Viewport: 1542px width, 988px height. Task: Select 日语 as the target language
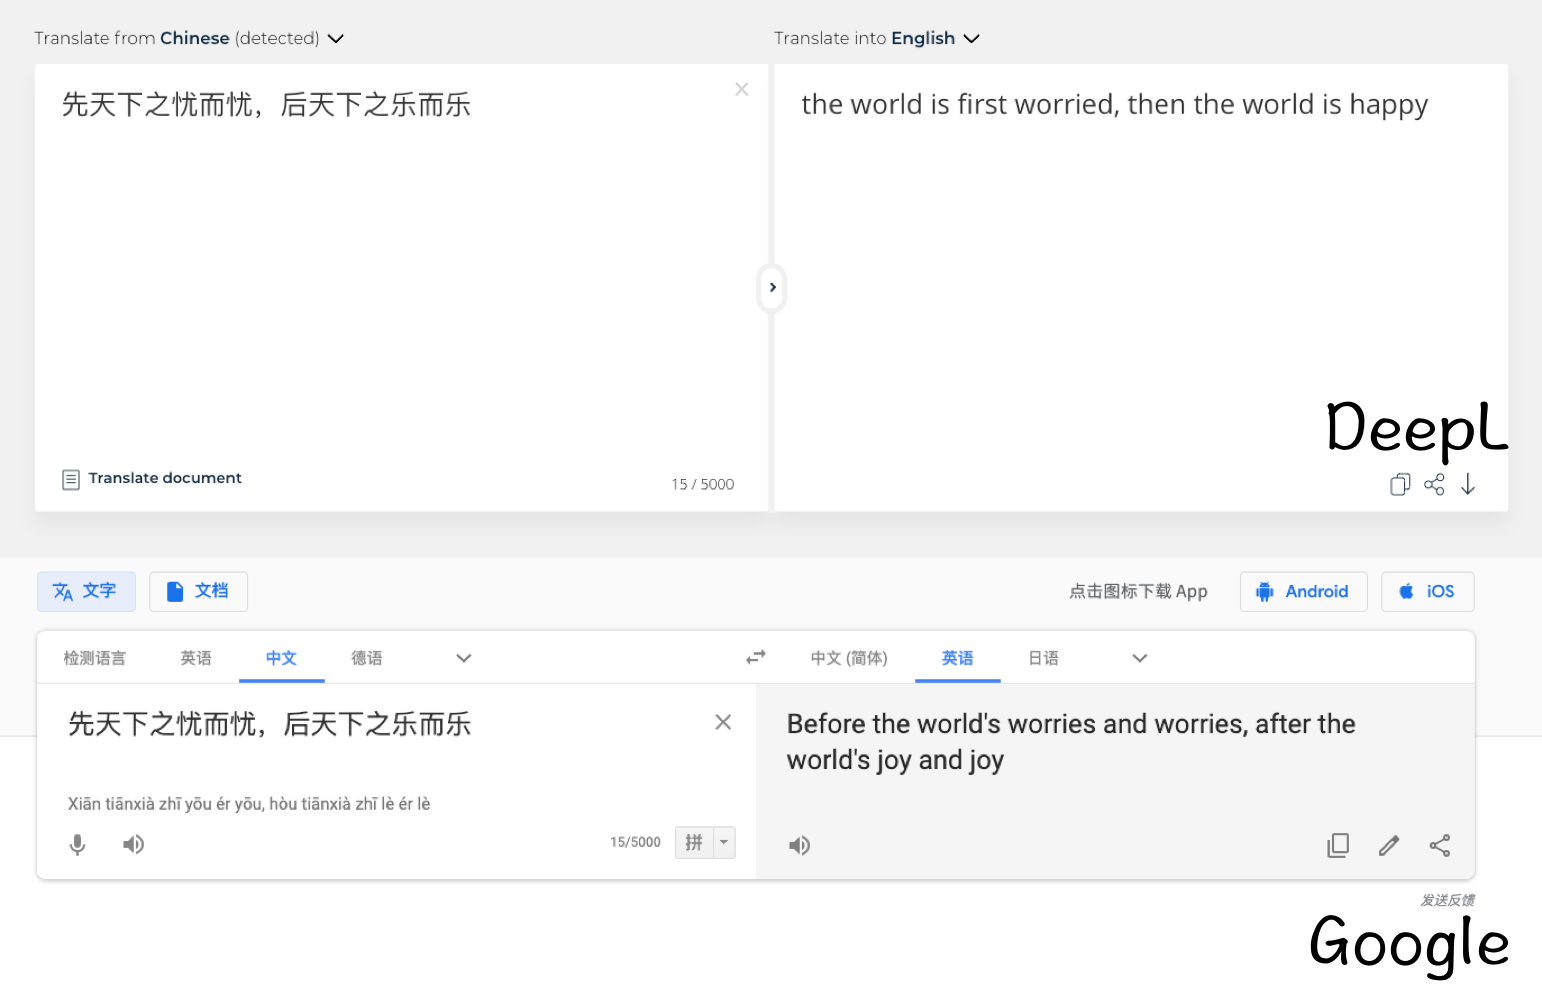coord(1043,657)
